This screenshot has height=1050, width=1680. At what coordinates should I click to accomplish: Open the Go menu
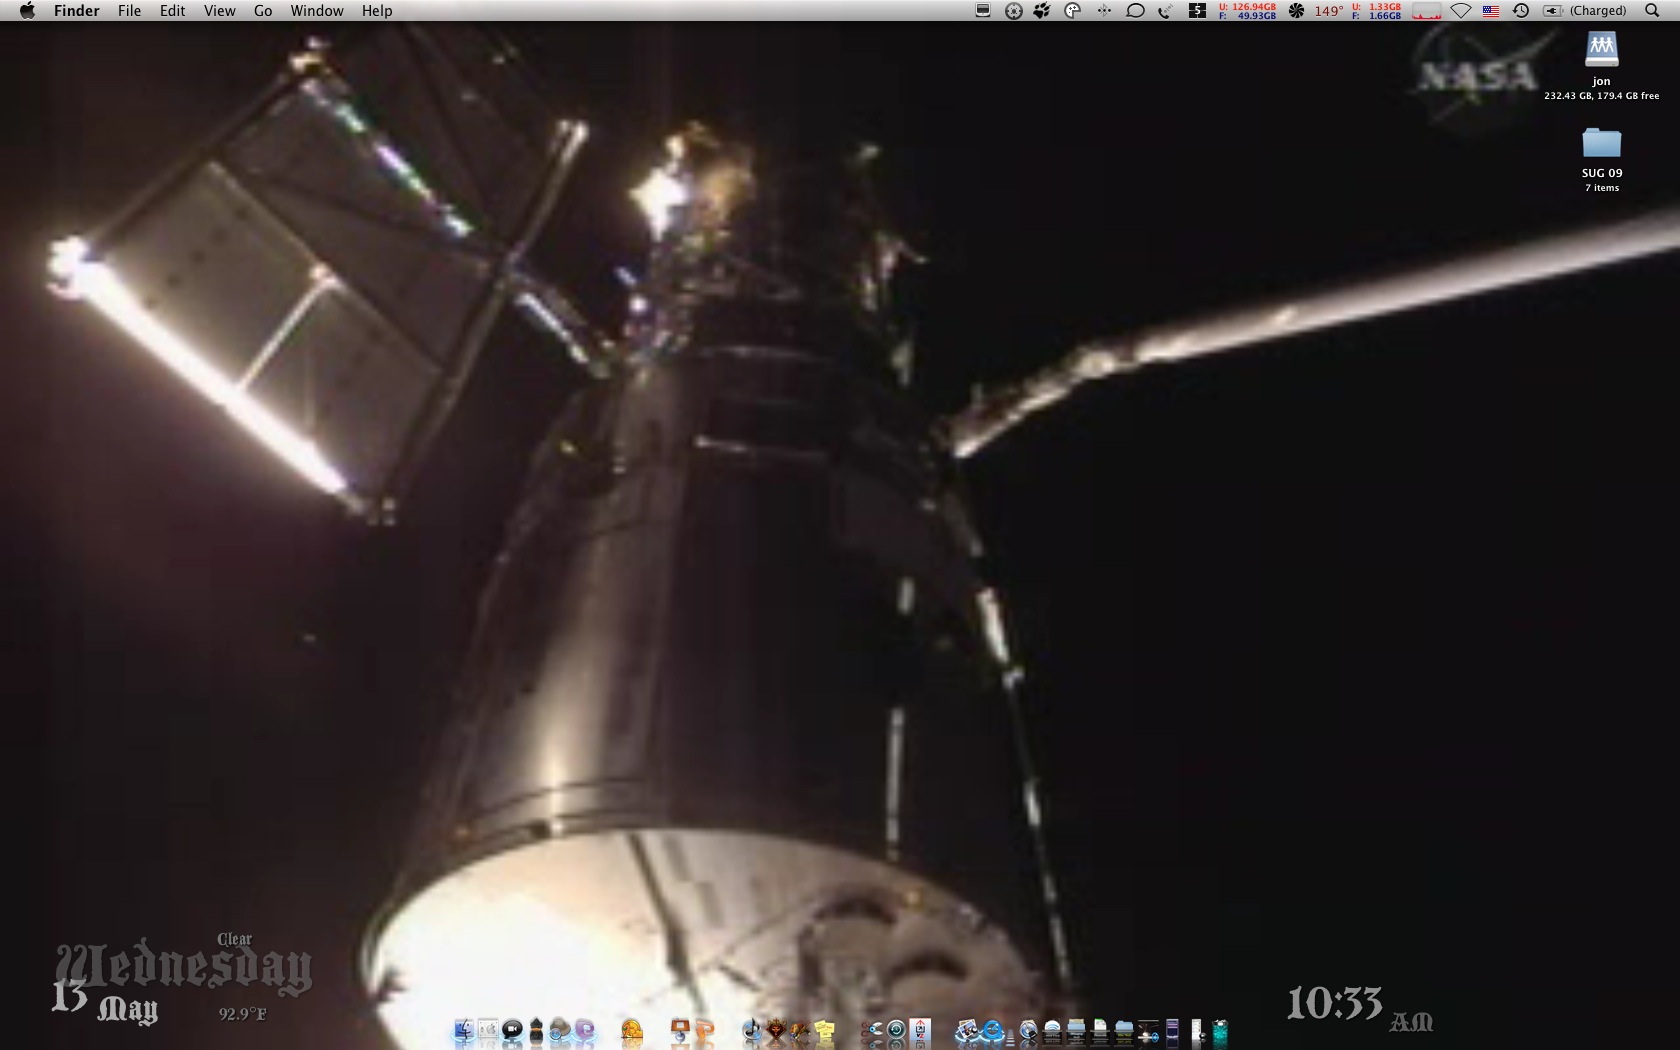tap(263, 11)
